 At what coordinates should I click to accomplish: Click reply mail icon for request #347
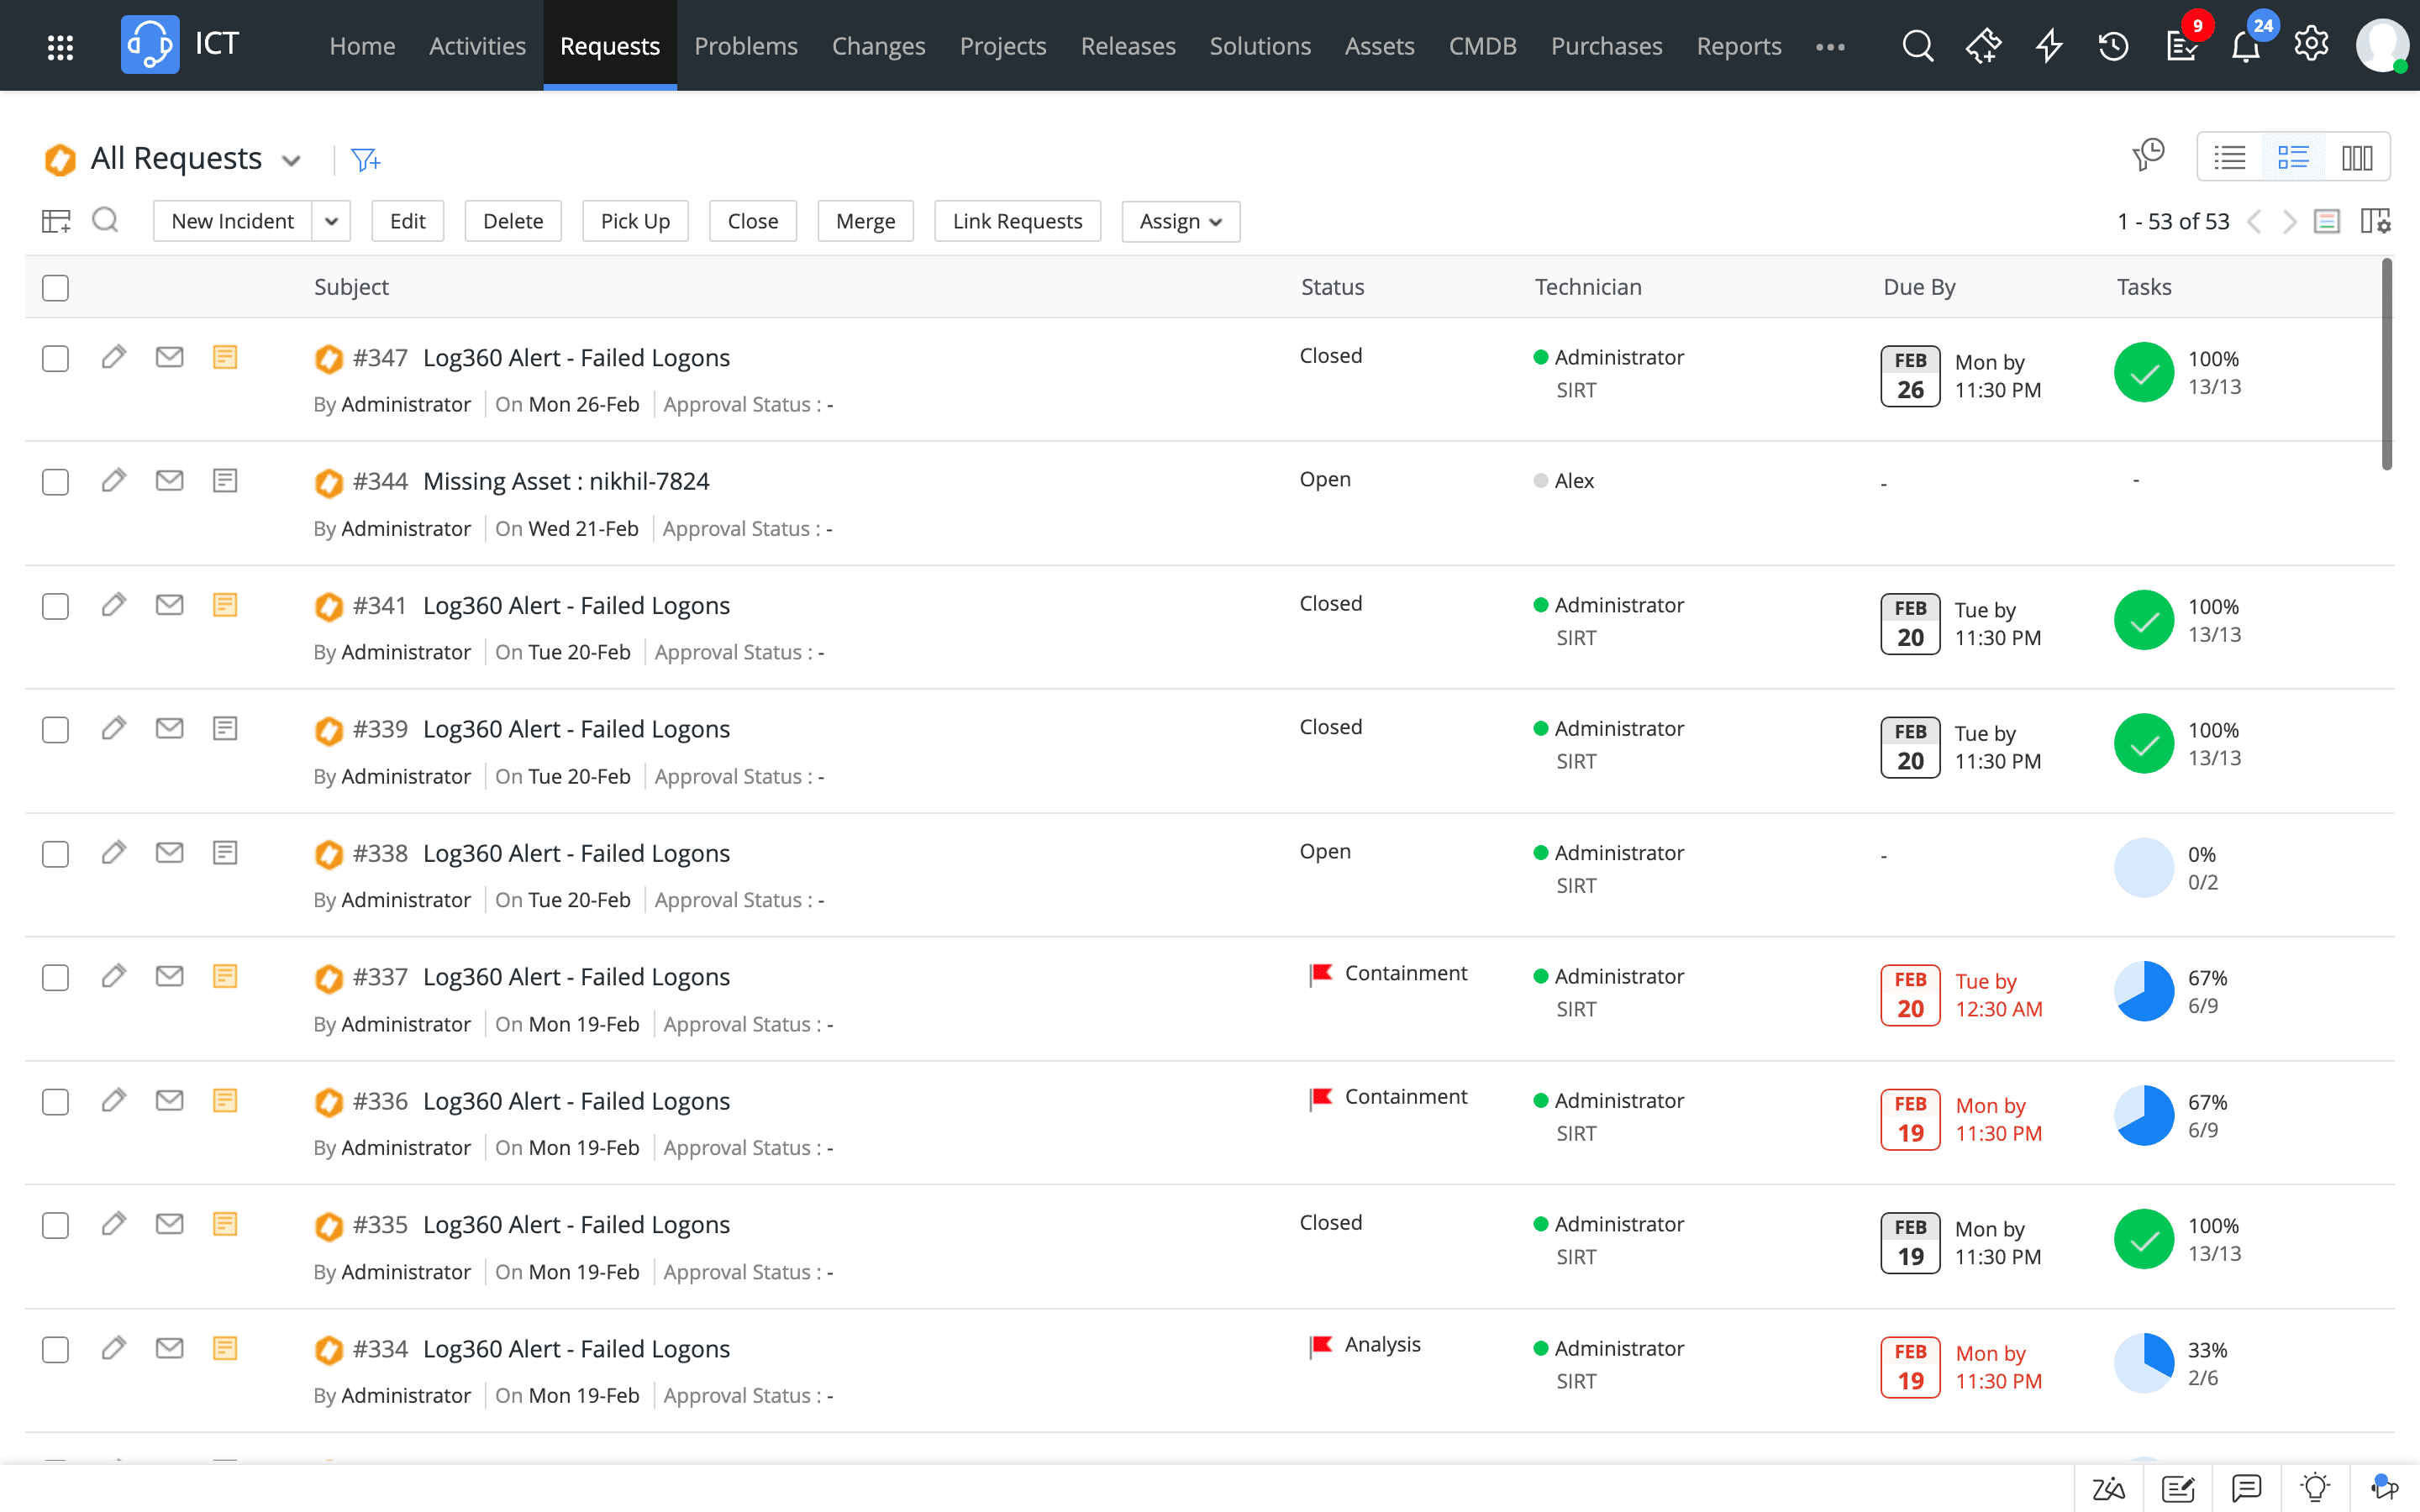pos(170,357)
